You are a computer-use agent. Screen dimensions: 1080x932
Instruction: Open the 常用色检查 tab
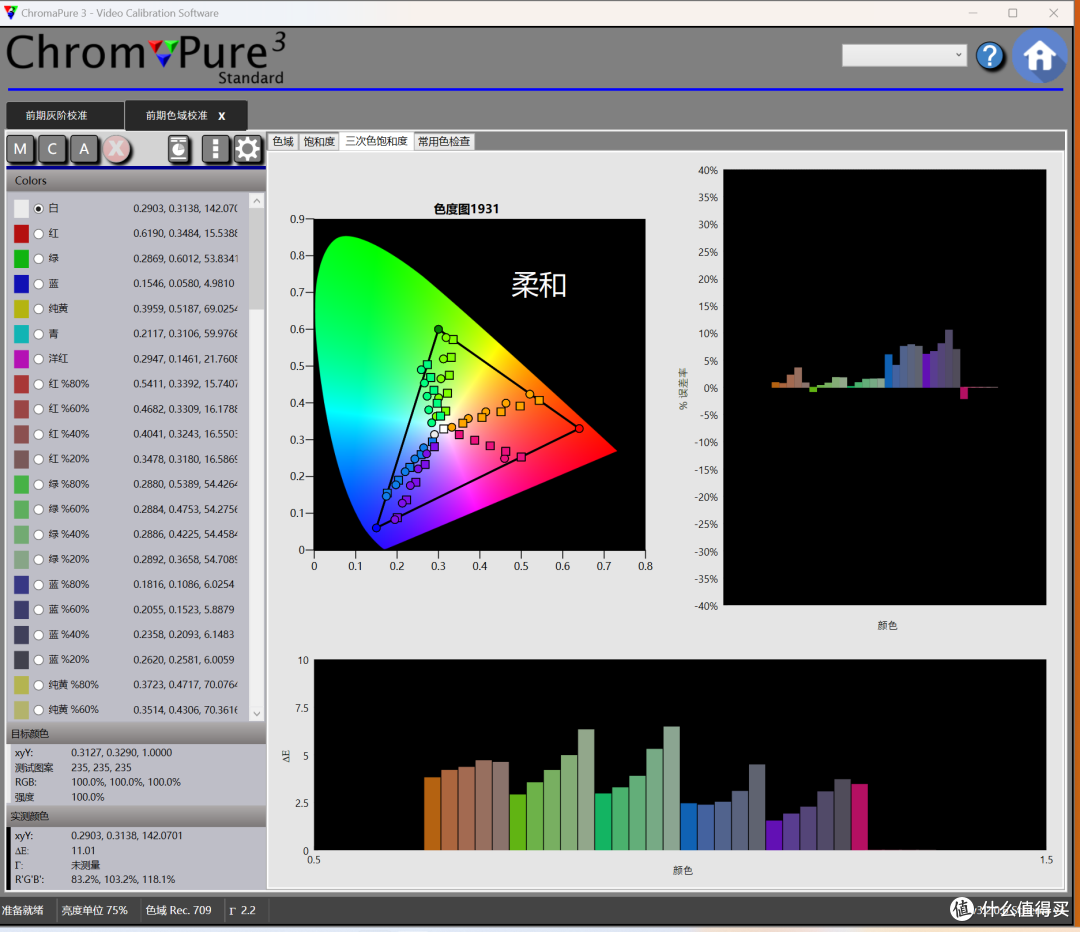pyautogui.click(x=444, y=141)
